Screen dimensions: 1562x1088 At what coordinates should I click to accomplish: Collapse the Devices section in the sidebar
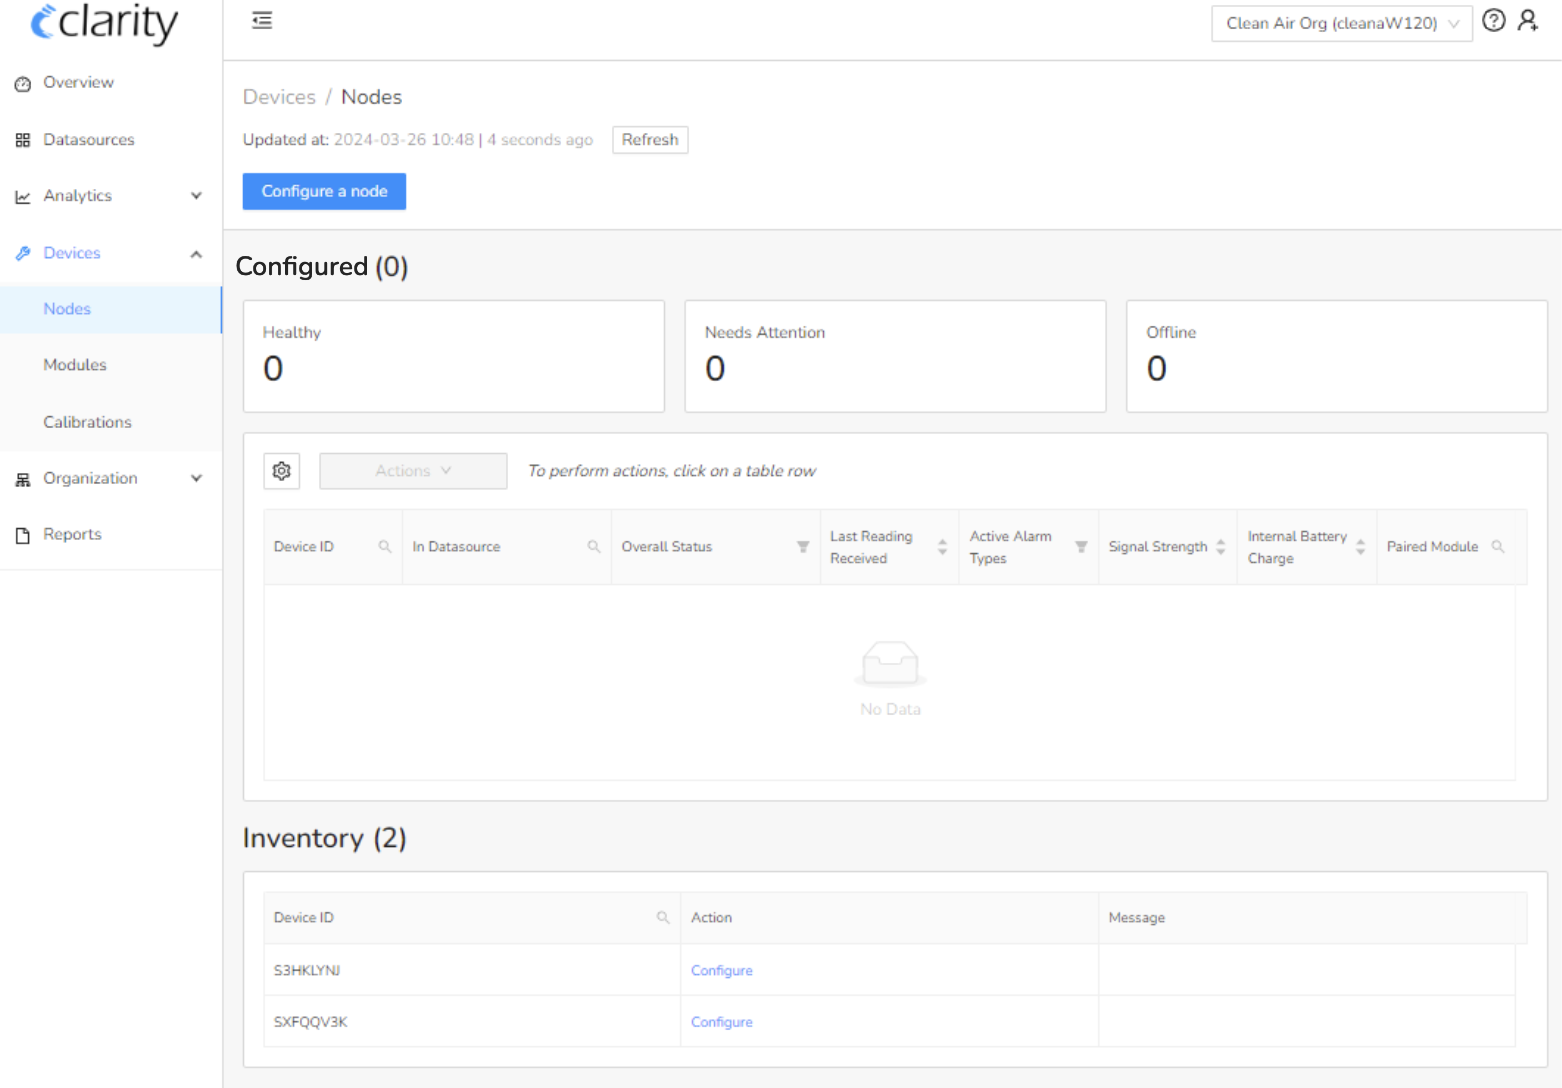click(196, 253)
